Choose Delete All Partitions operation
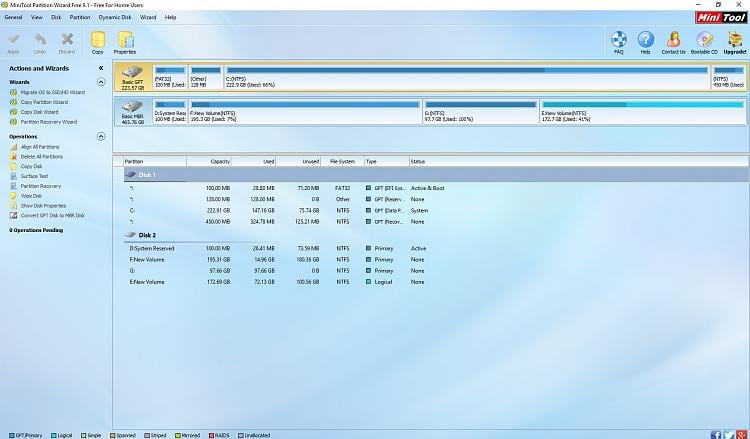The height and width of the screenshot is (439, 750). tap(42, 157)
